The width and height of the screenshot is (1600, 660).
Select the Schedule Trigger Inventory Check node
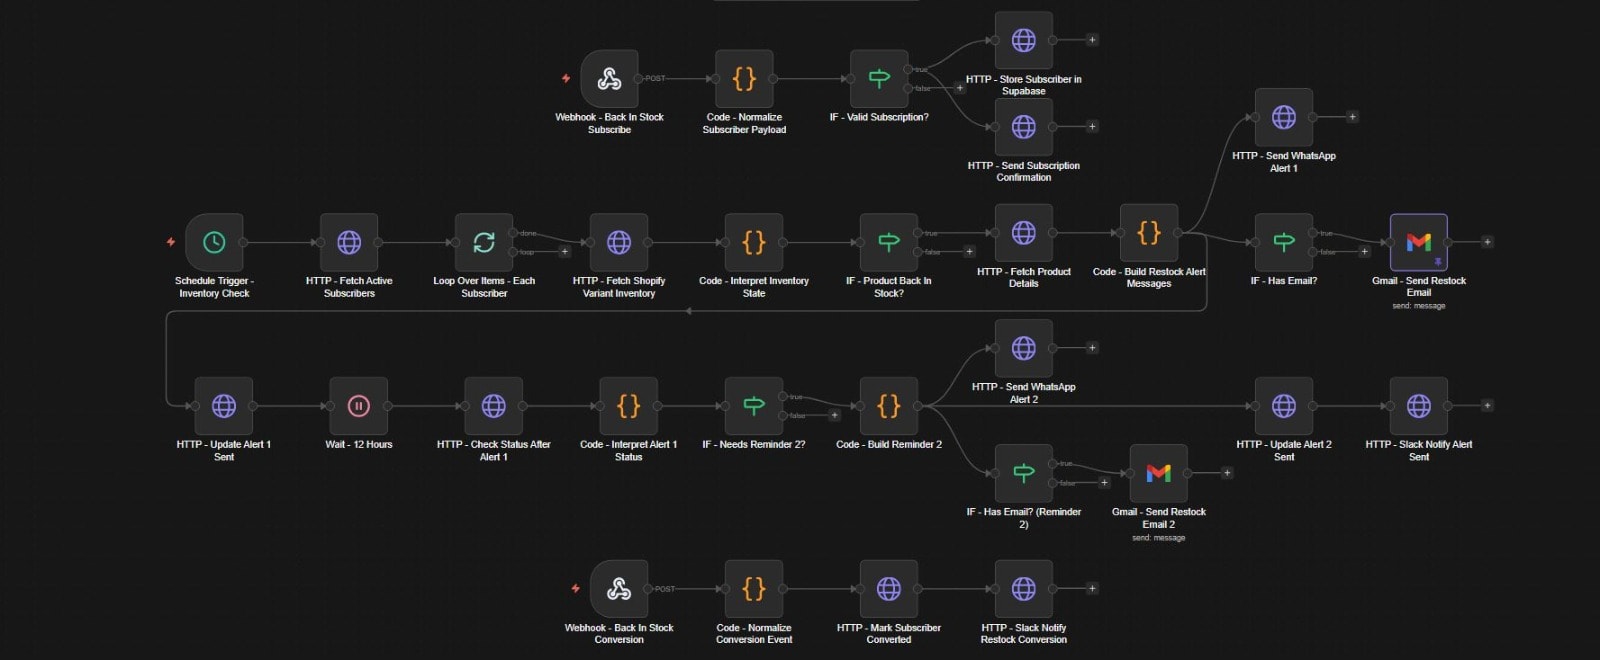(214, 242)
